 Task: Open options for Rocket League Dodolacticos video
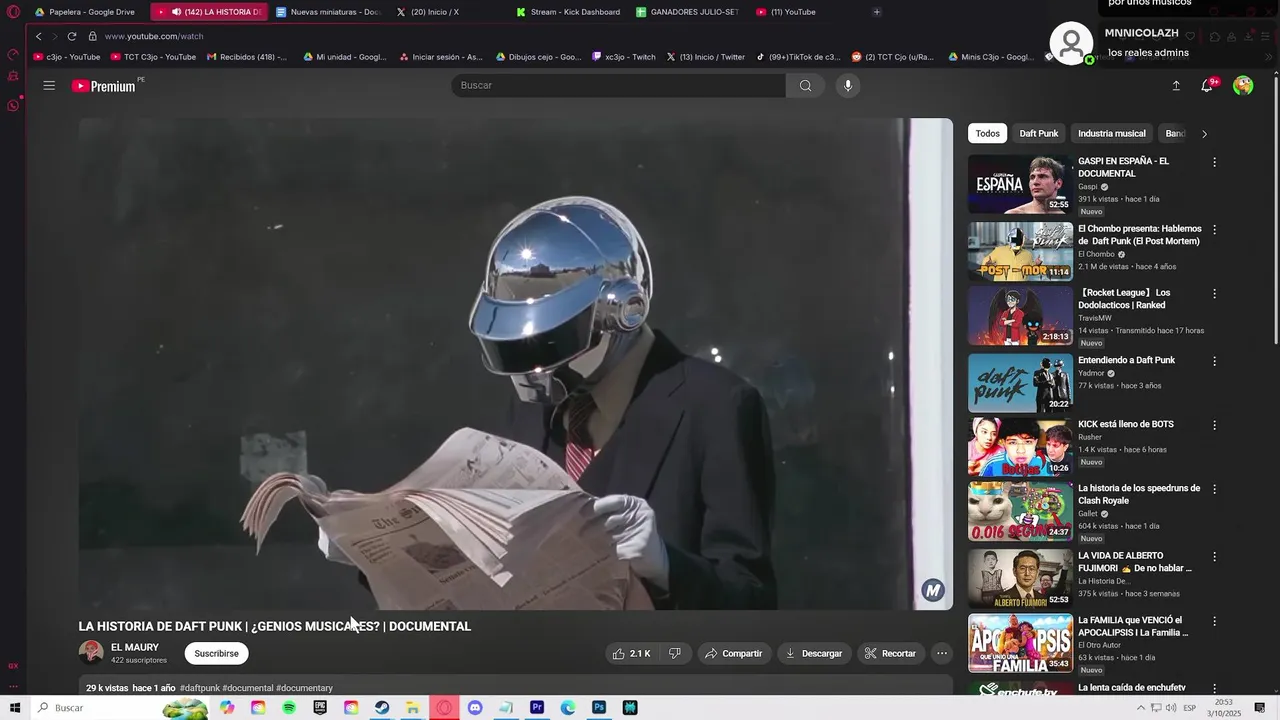click(1215, 294)
